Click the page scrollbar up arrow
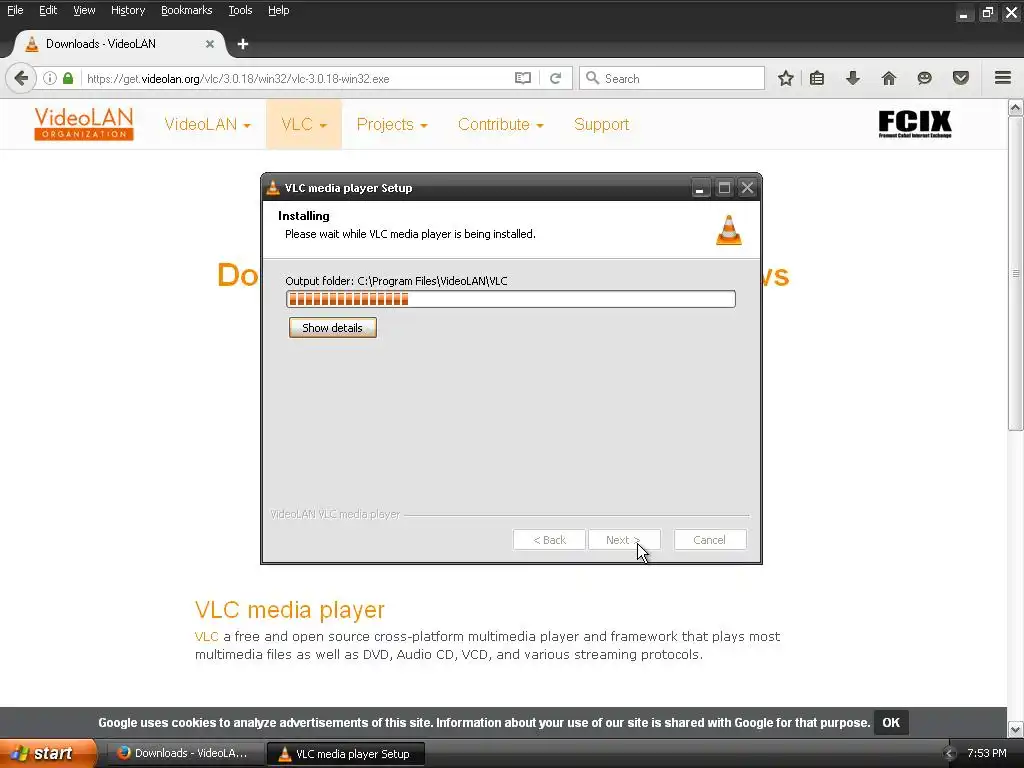Screen dimensions: 1024x768 click(1016, 108)
